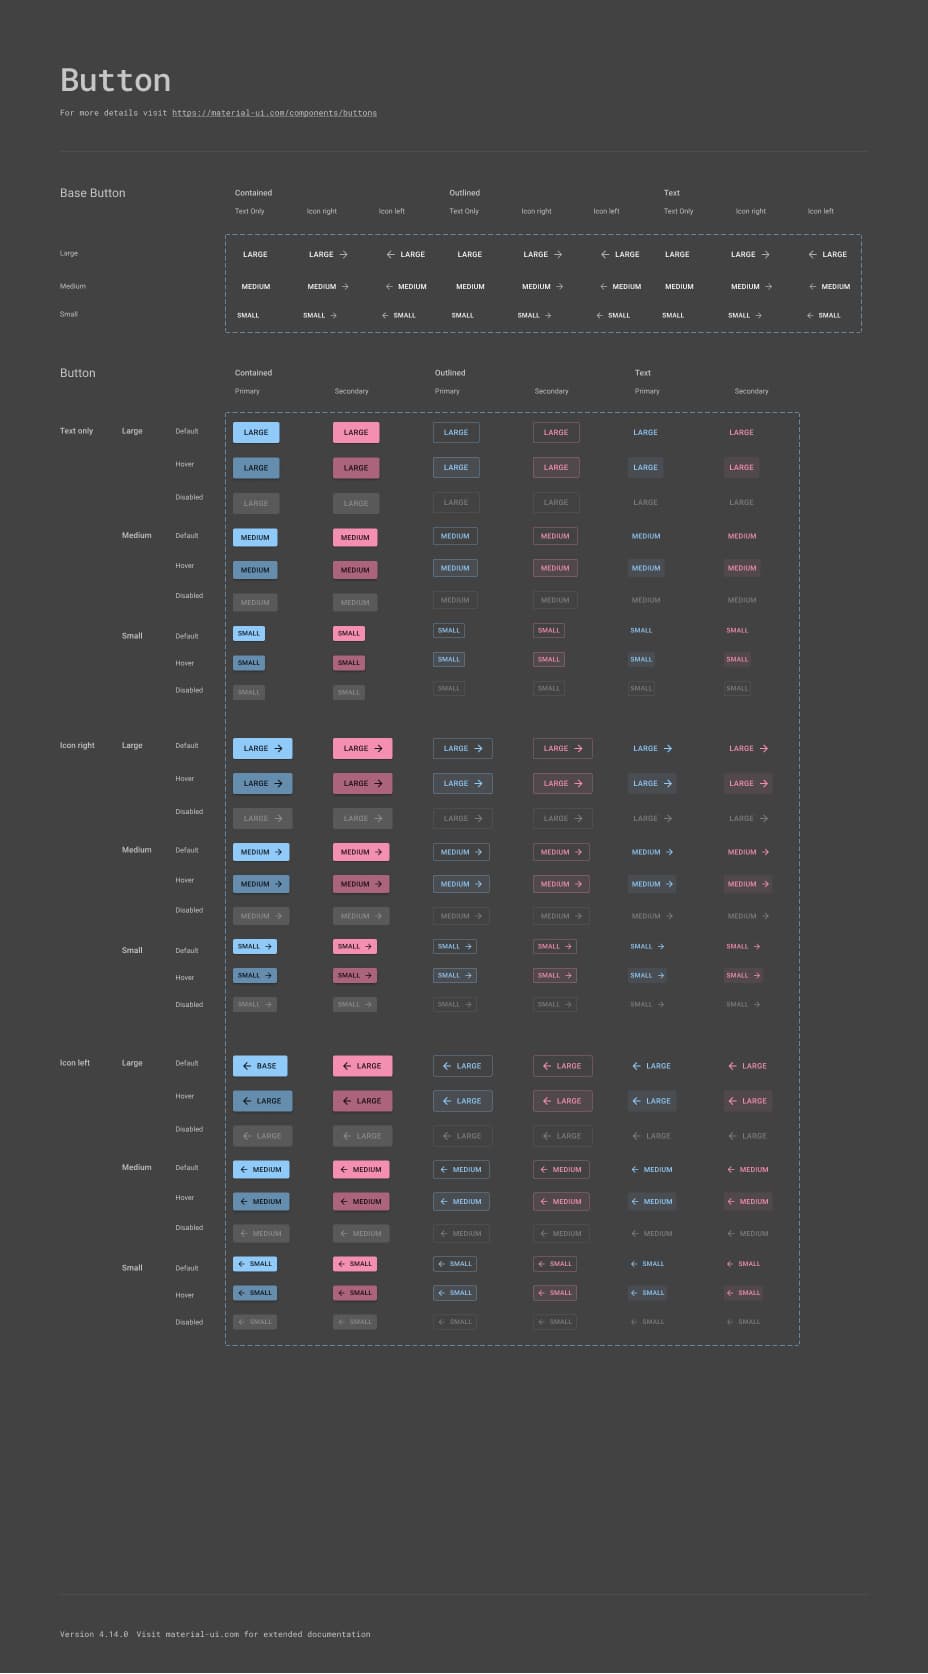Click left arrow in default pink outlined LARGE button
Screen dimensions: 928x1674
547,1066
